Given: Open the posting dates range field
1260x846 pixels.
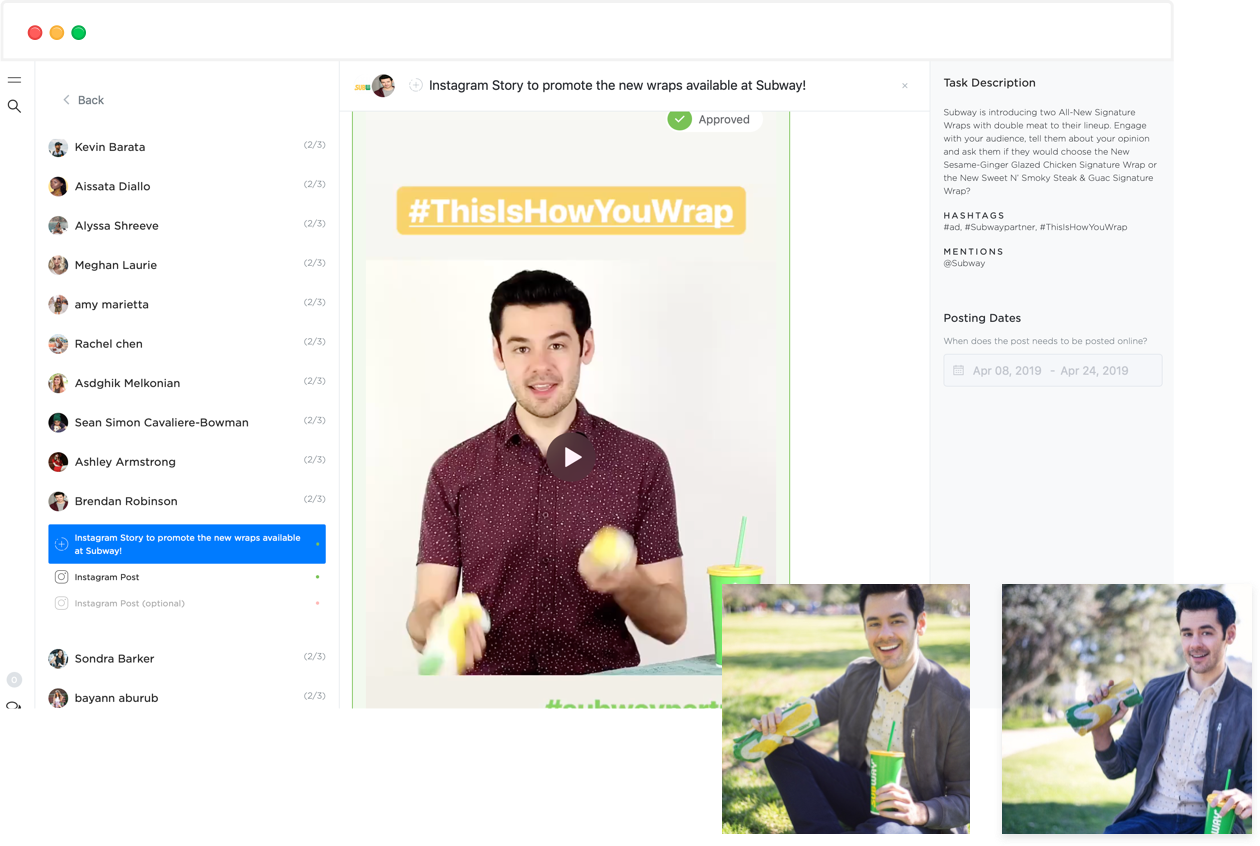Looking at the screenshot, I should pos(1053,370).
